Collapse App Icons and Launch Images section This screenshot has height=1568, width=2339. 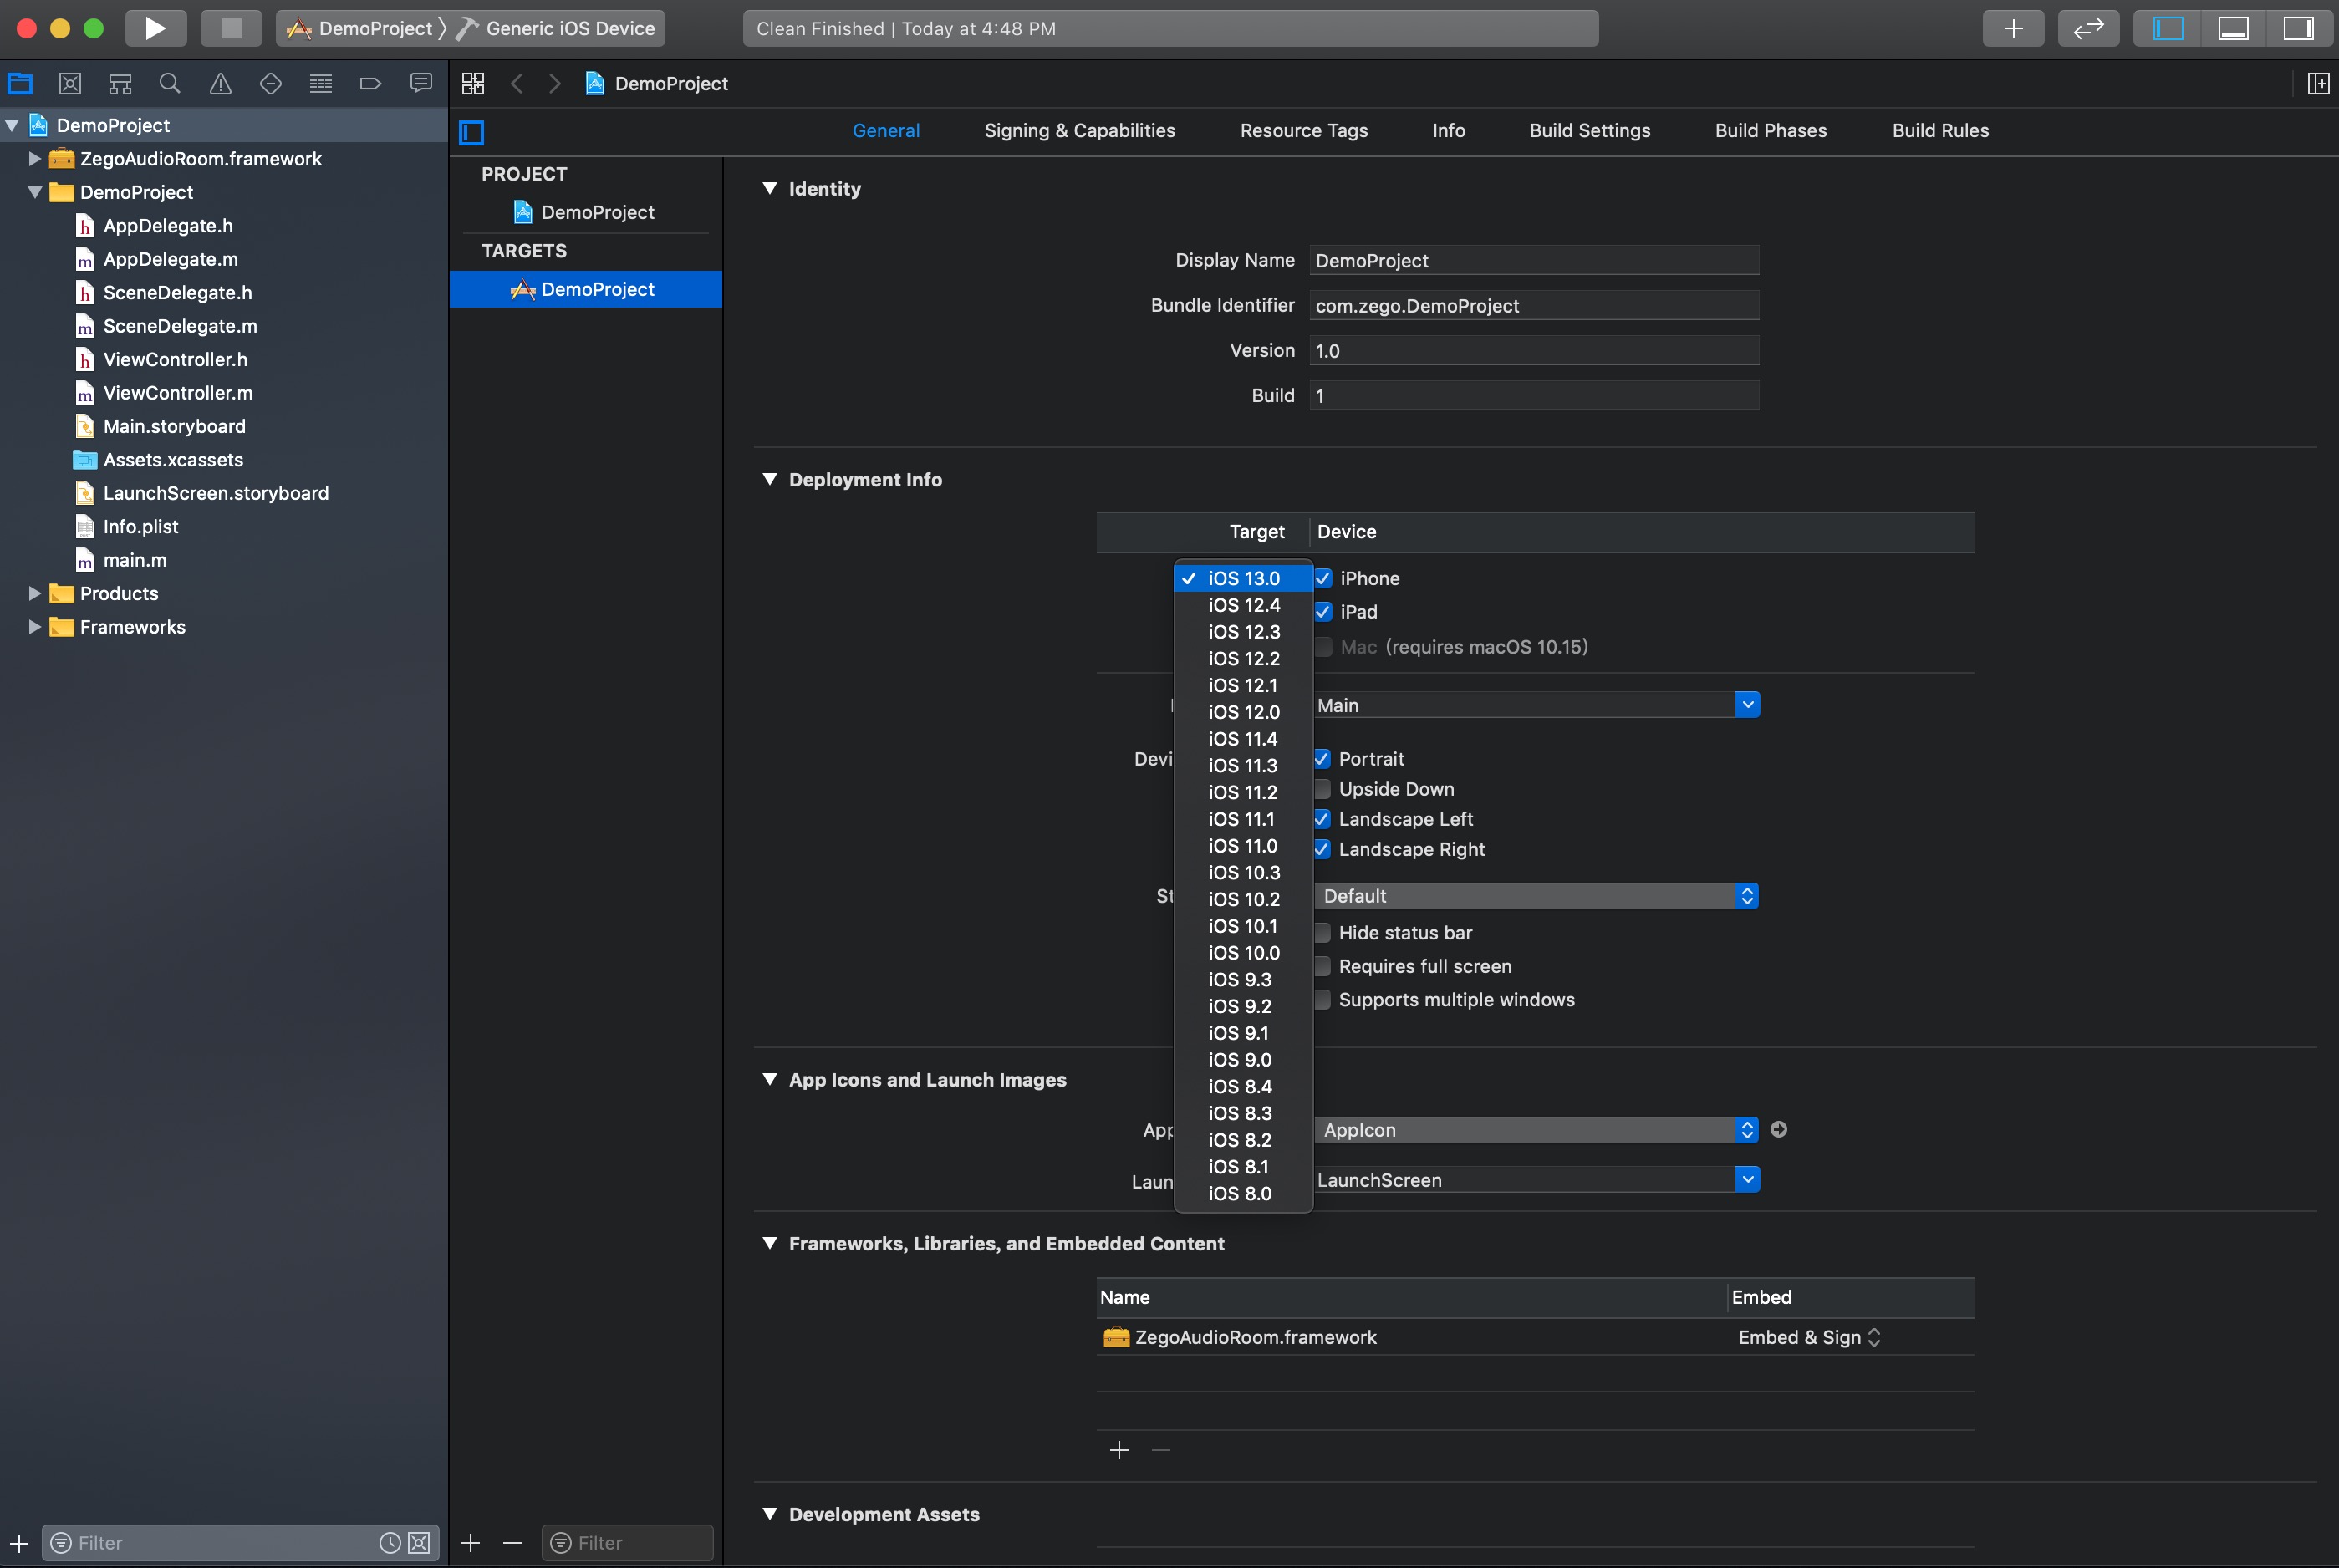(x=769, y=1079)
